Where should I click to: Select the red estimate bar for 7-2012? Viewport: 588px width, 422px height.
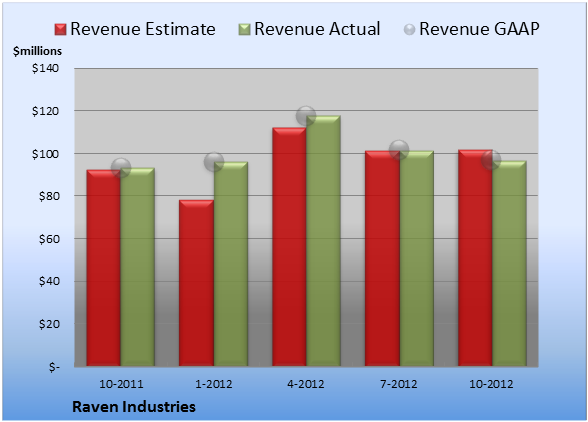pyautogui.click(x=382, y=258)
